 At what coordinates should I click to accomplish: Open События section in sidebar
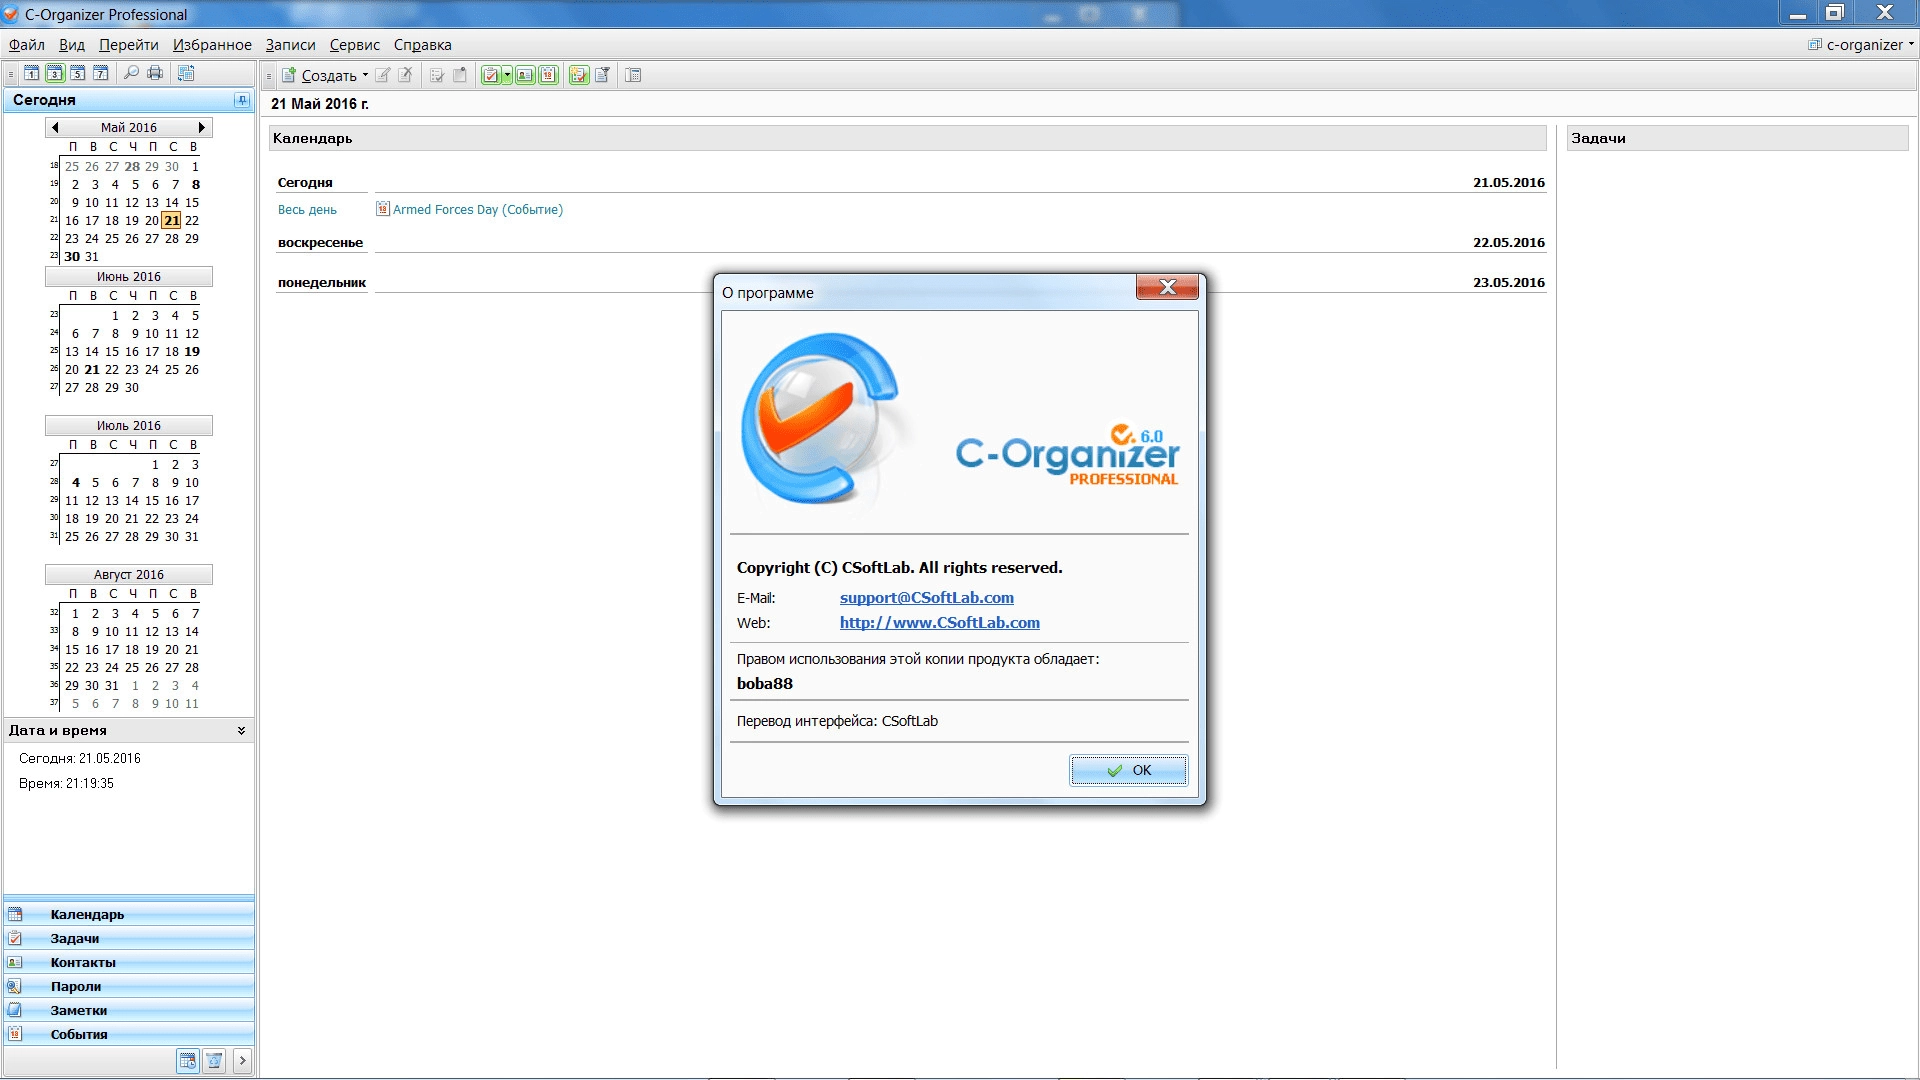129,1034
